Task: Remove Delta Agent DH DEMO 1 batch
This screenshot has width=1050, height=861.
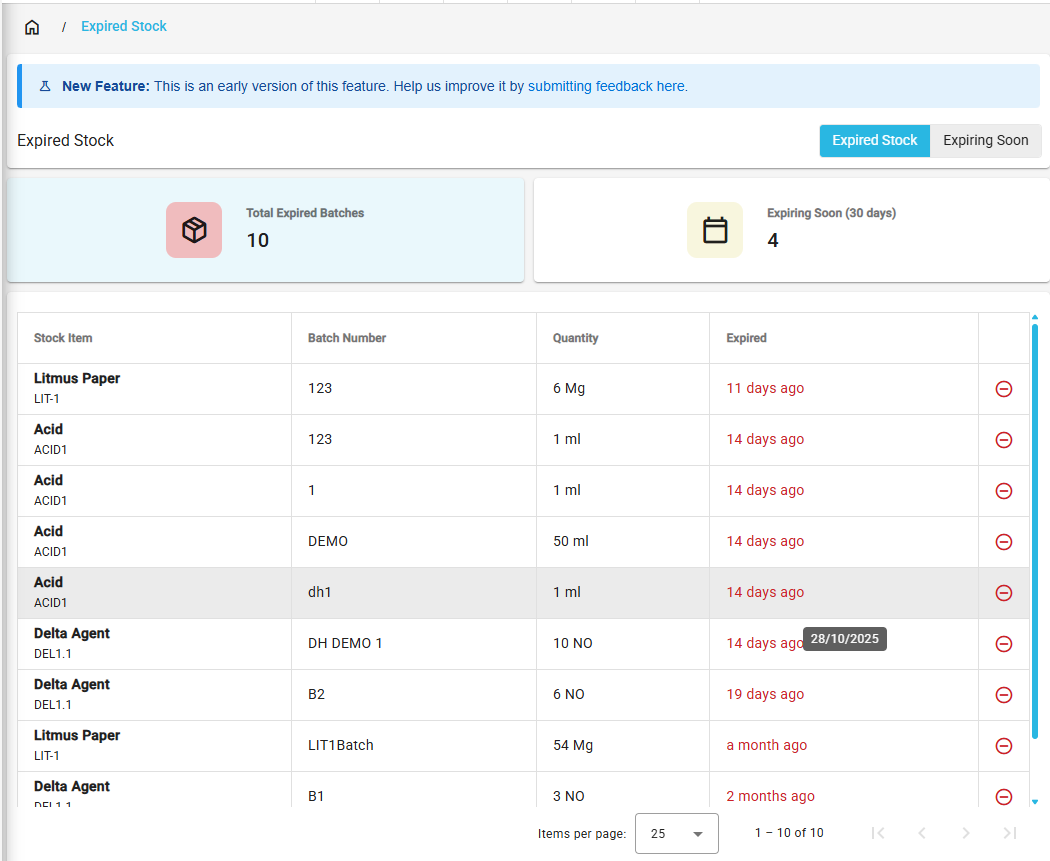Action: (1004, 643)
